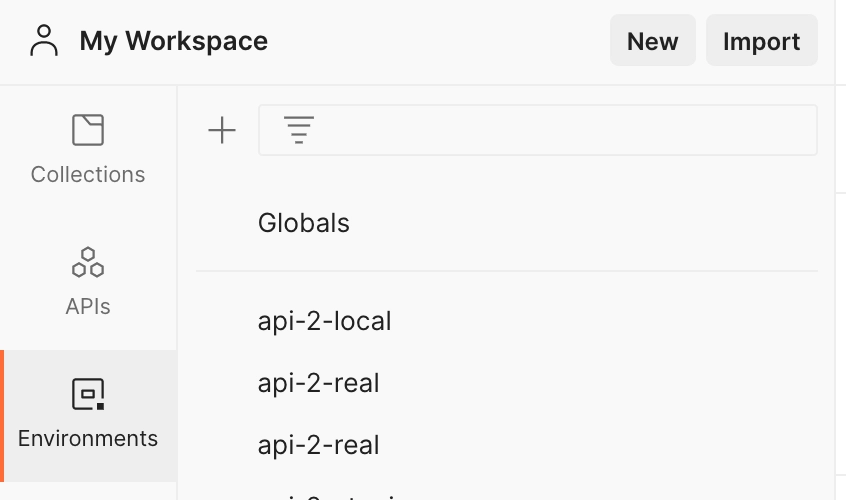
Task: Click the Collections folder icon
Action: click(88, 130)
